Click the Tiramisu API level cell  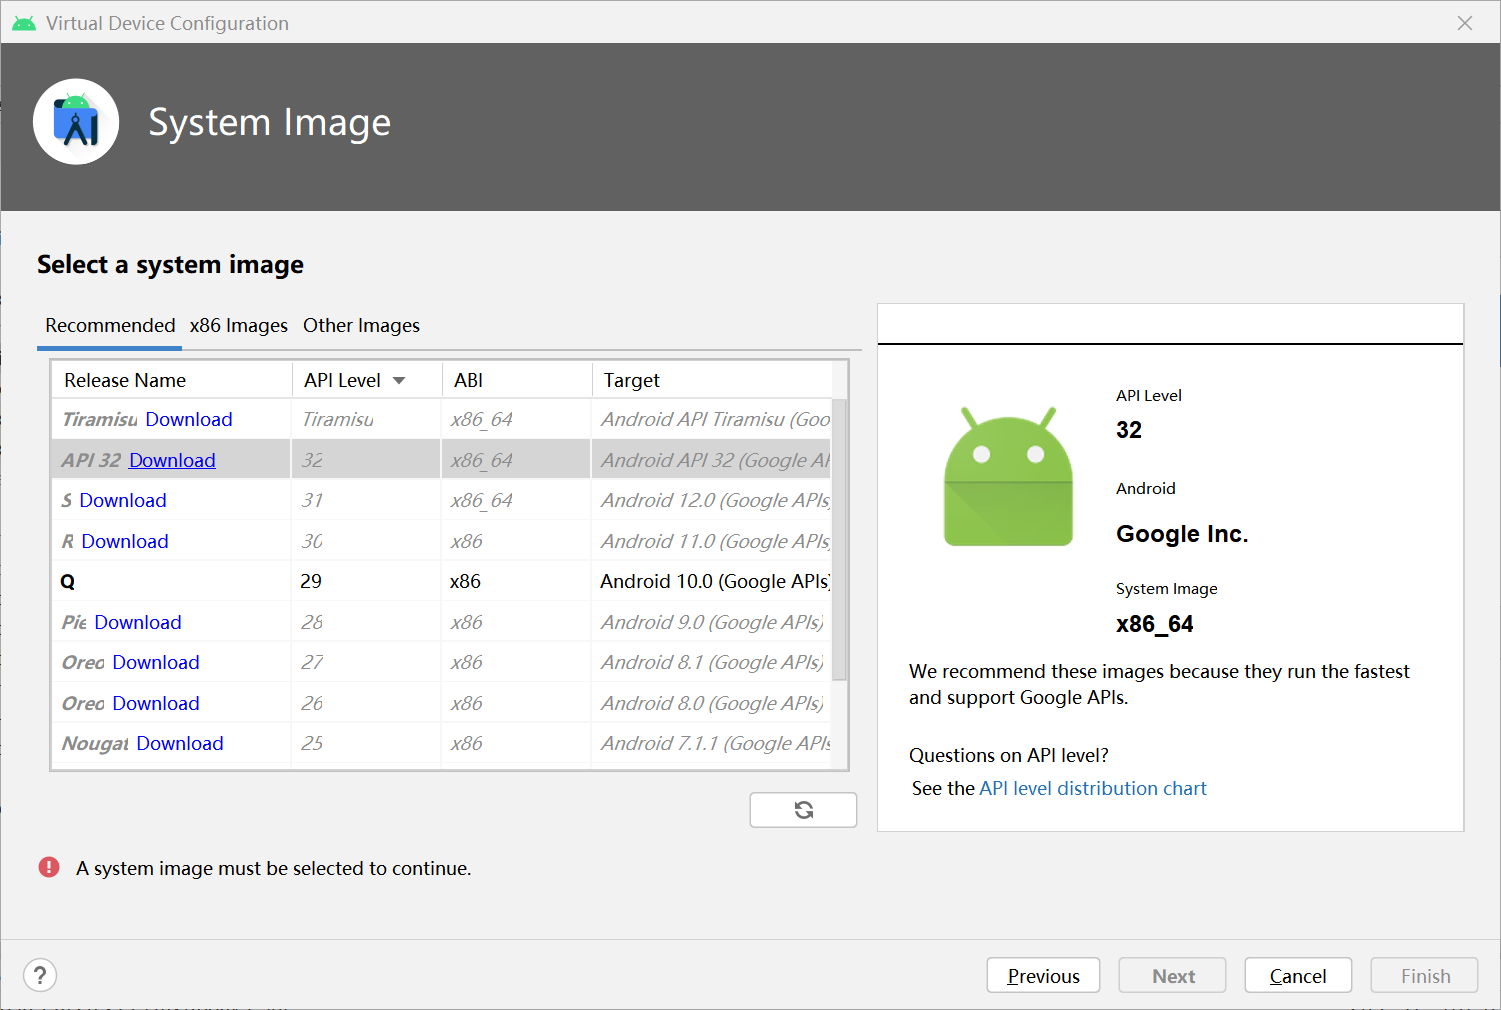click(x=366, y=419)
